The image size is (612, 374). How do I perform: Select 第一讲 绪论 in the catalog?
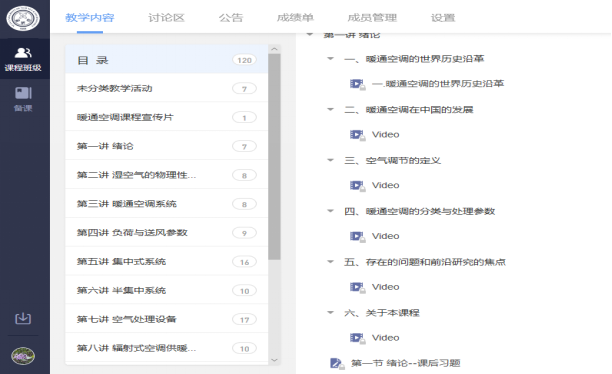(x=167, y=146)
